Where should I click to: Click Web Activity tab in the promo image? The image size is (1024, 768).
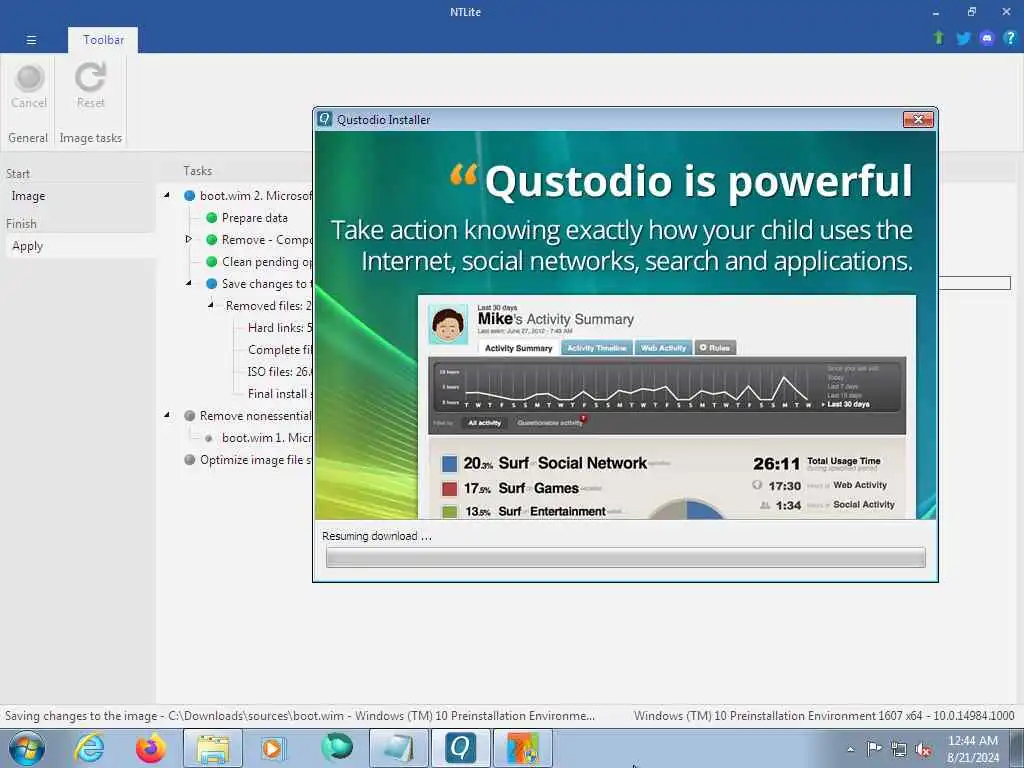coord(664,348)
